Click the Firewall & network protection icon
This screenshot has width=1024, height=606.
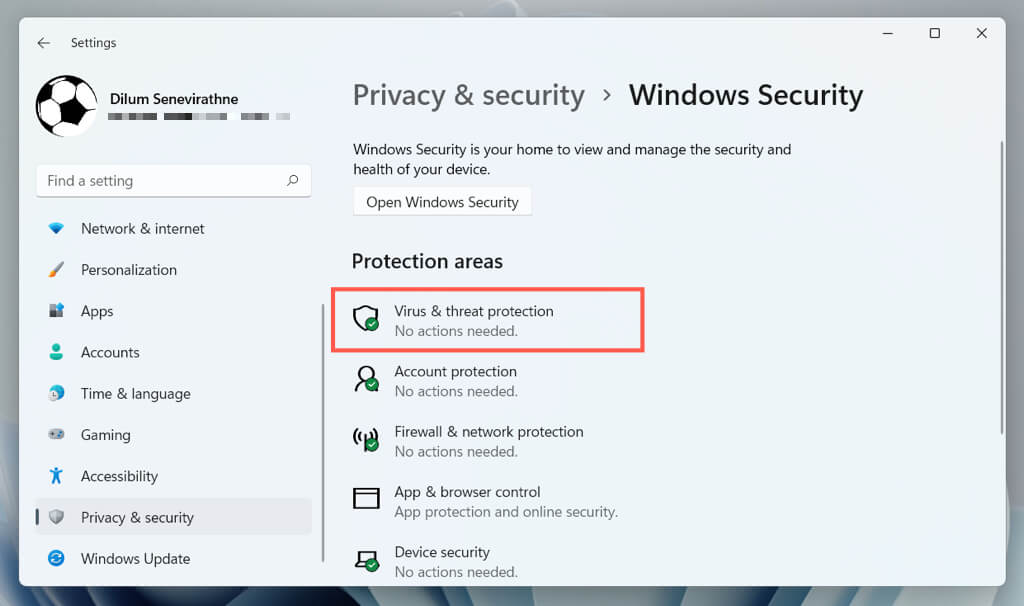366,439
